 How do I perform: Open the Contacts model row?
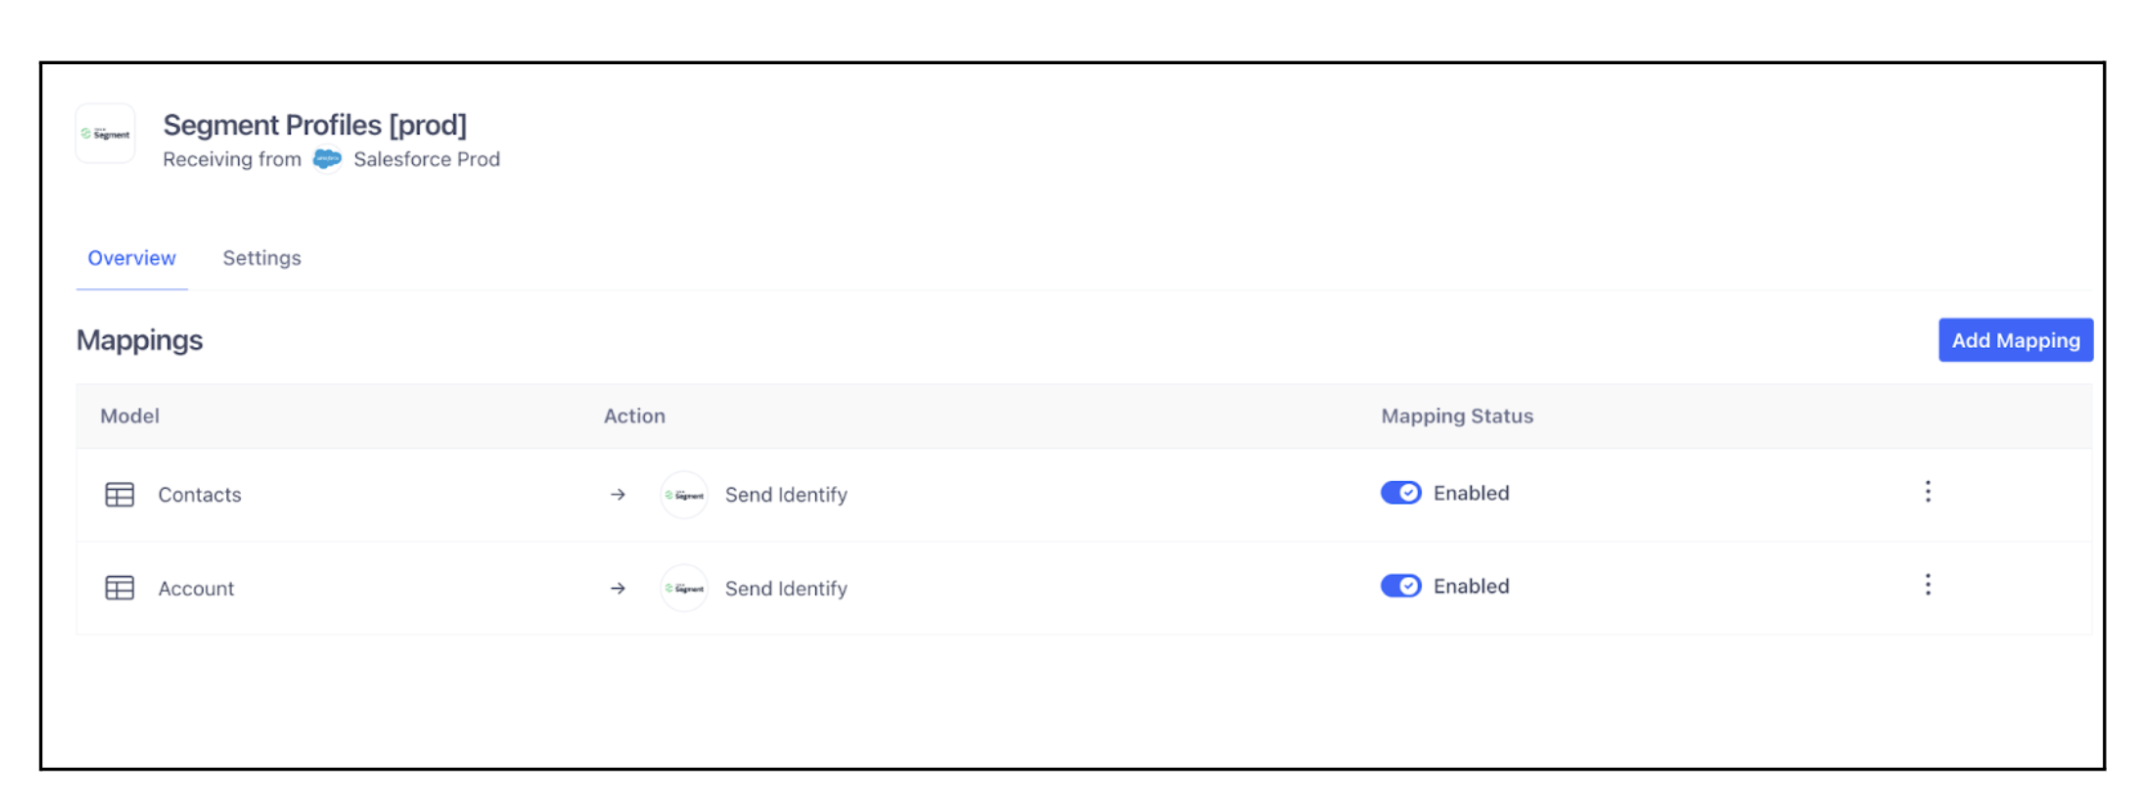point(1083,495)
